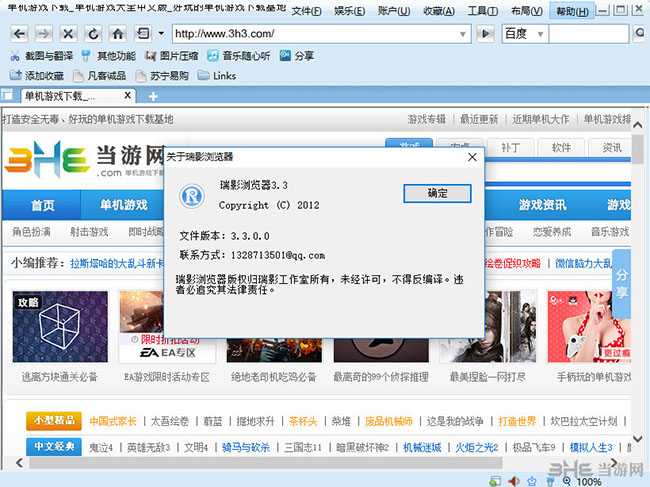650x487 pixels.
Task: Click the status bar popup blocker icon
Action: tap(495, 481)
